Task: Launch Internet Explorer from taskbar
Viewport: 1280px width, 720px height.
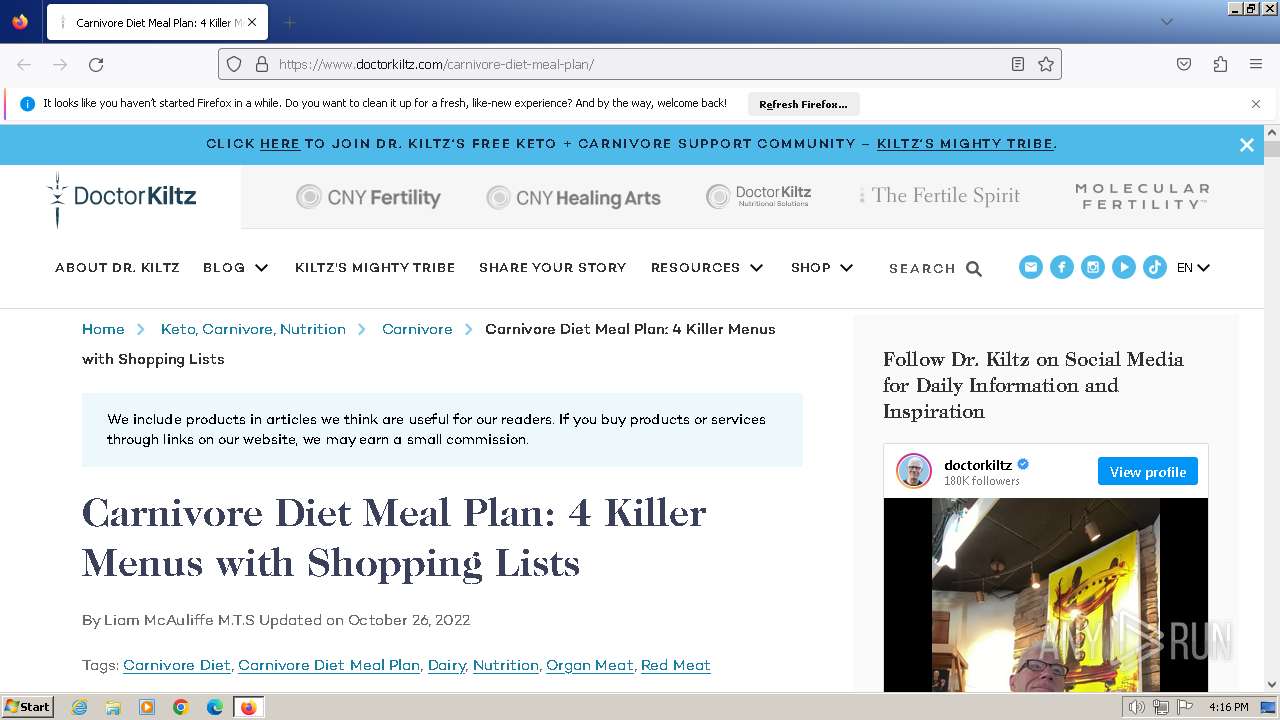Action: 79,707
